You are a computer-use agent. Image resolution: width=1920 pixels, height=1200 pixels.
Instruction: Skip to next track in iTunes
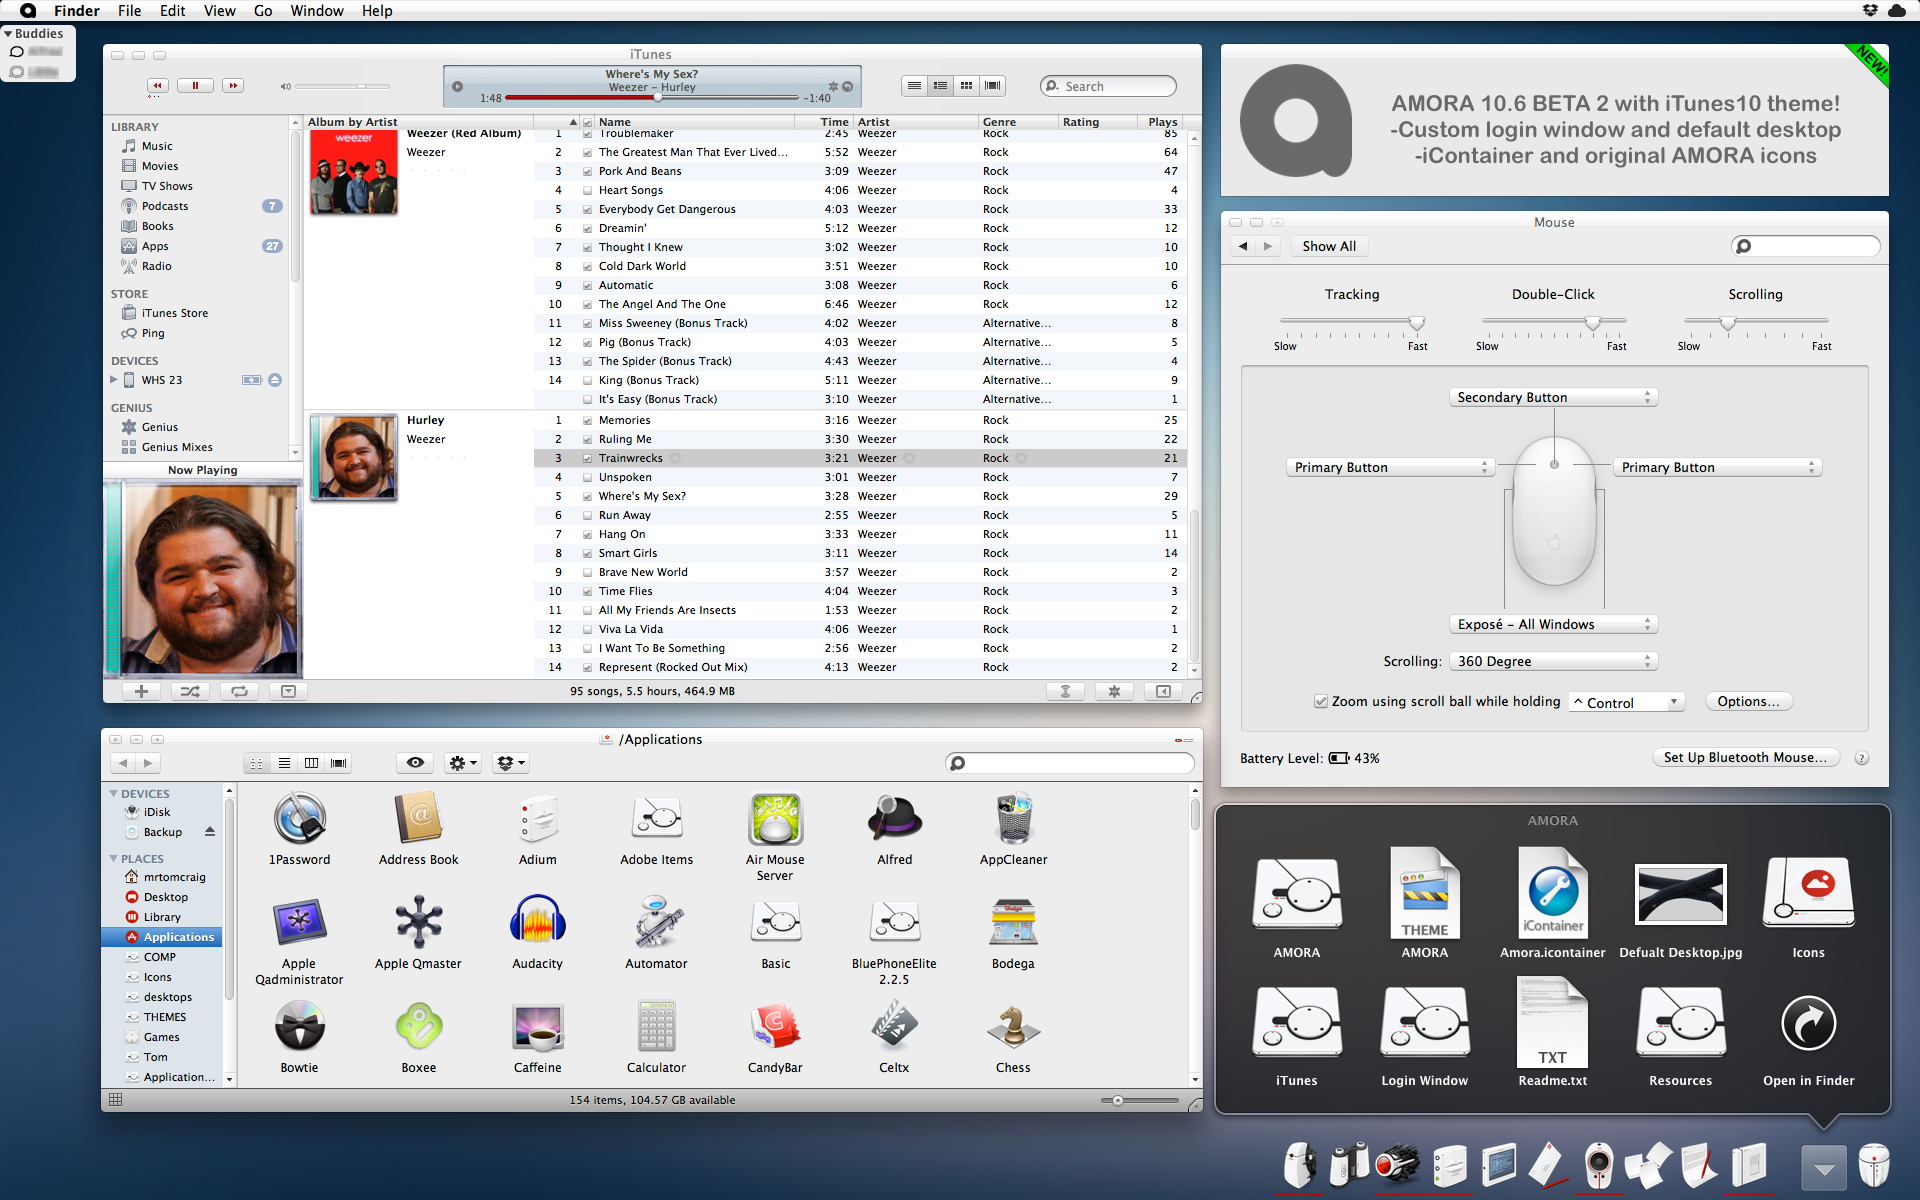[233, 86]
